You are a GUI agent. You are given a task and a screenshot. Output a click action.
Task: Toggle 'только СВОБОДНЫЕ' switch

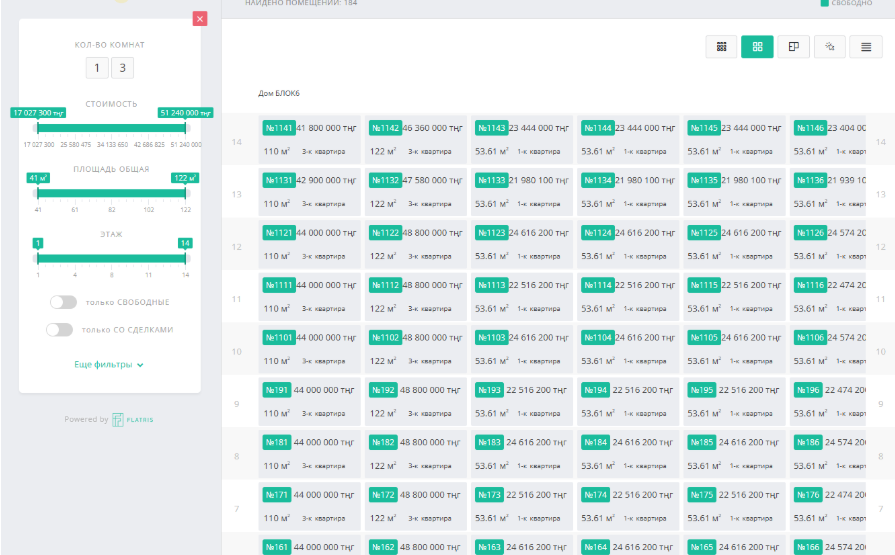[x=61, y=302]
